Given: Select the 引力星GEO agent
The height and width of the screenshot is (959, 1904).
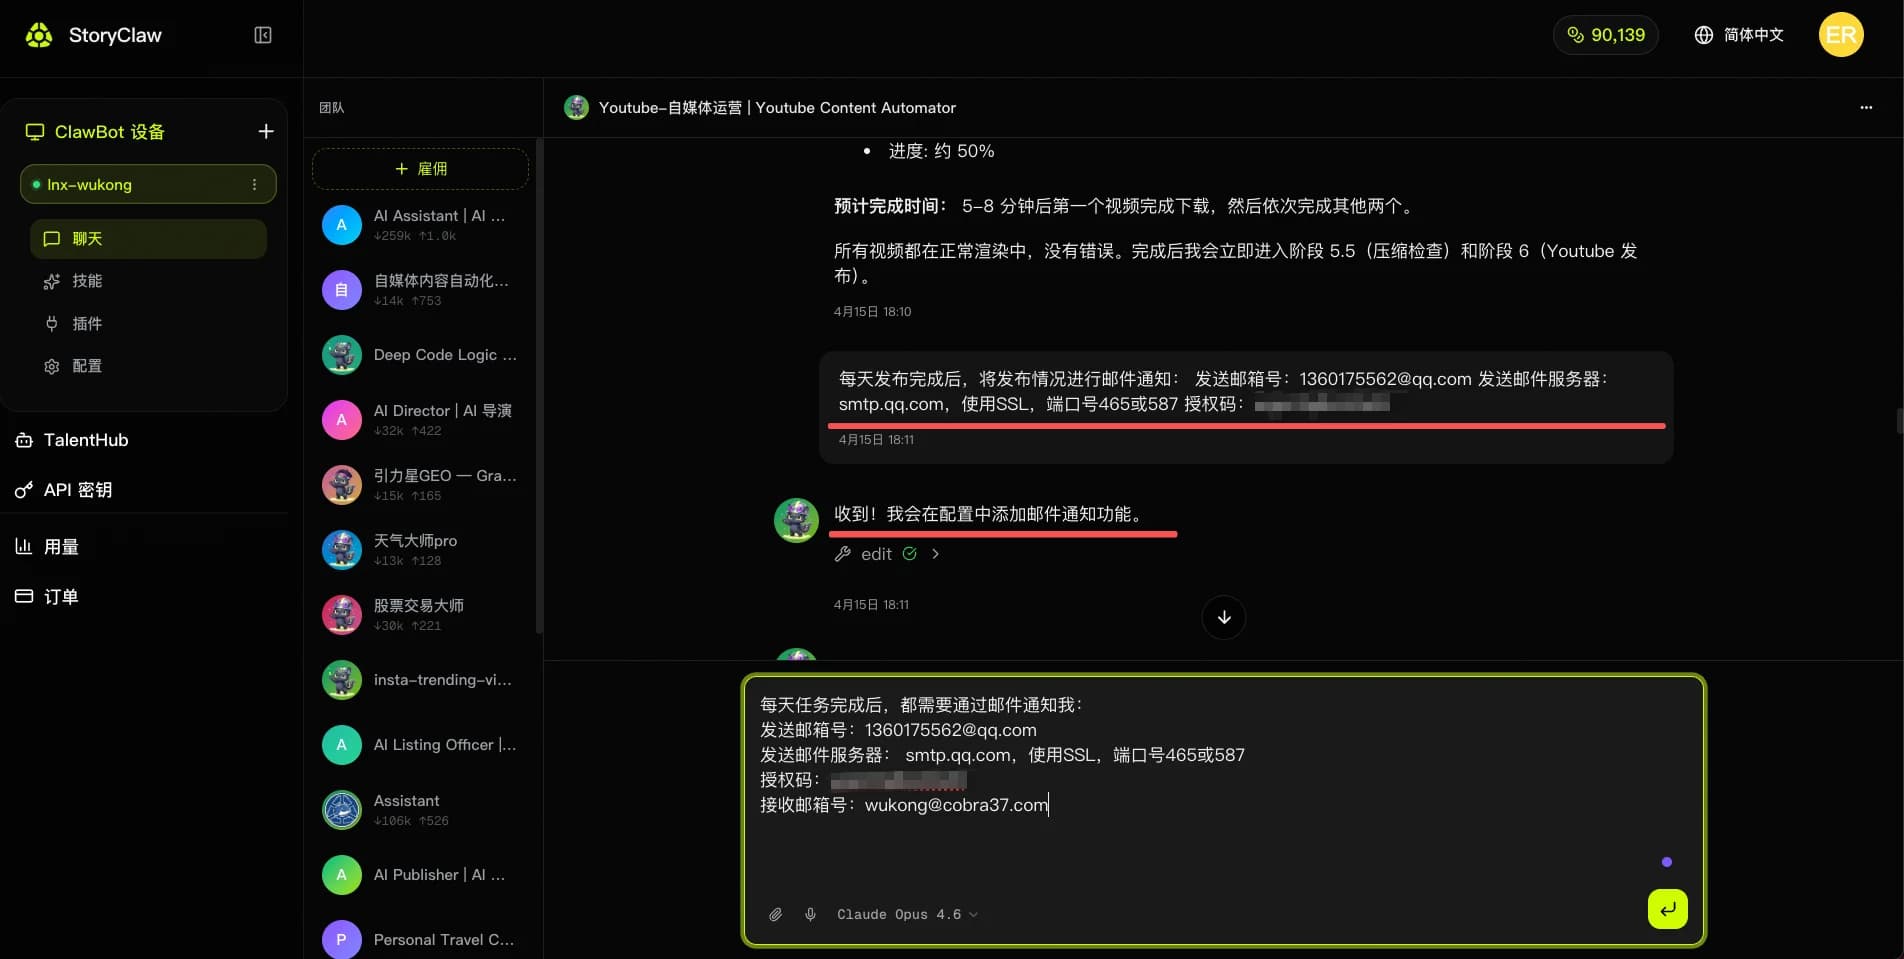Looking at the screenshot, I should point(420,485).
